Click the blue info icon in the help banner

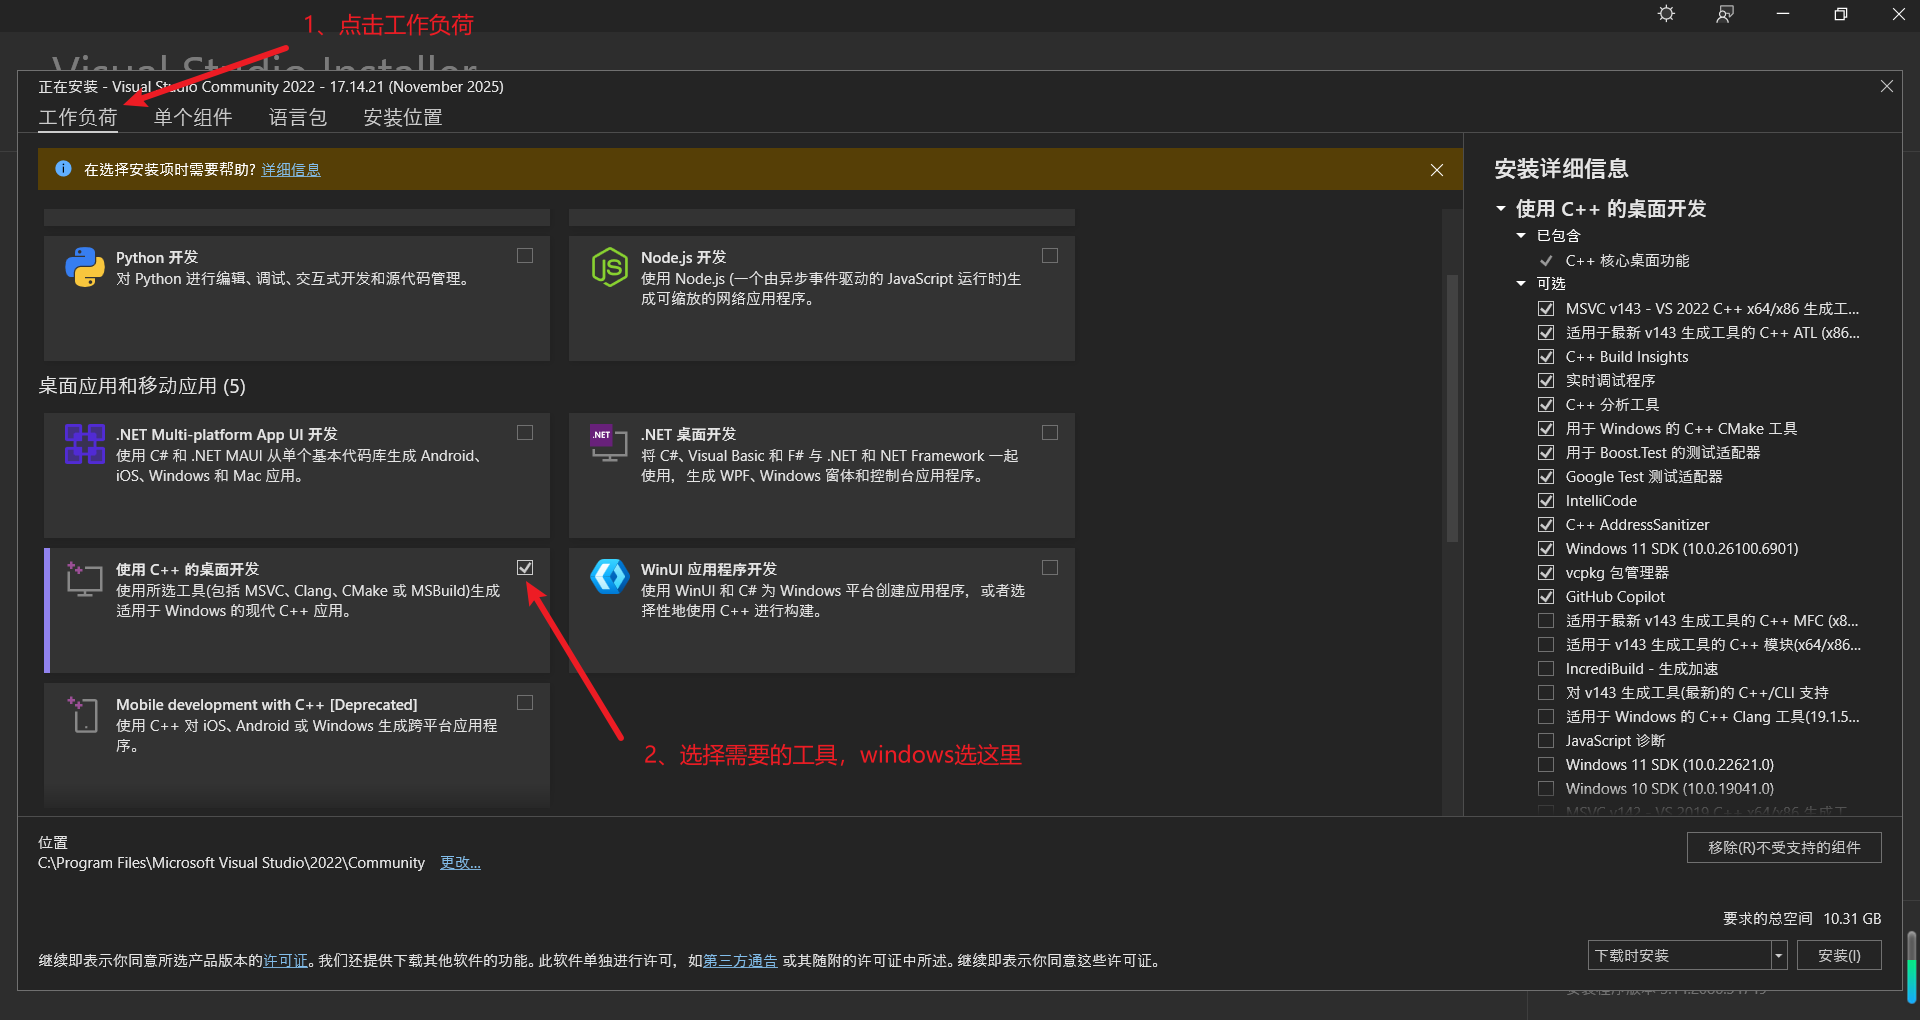(63, 169)
